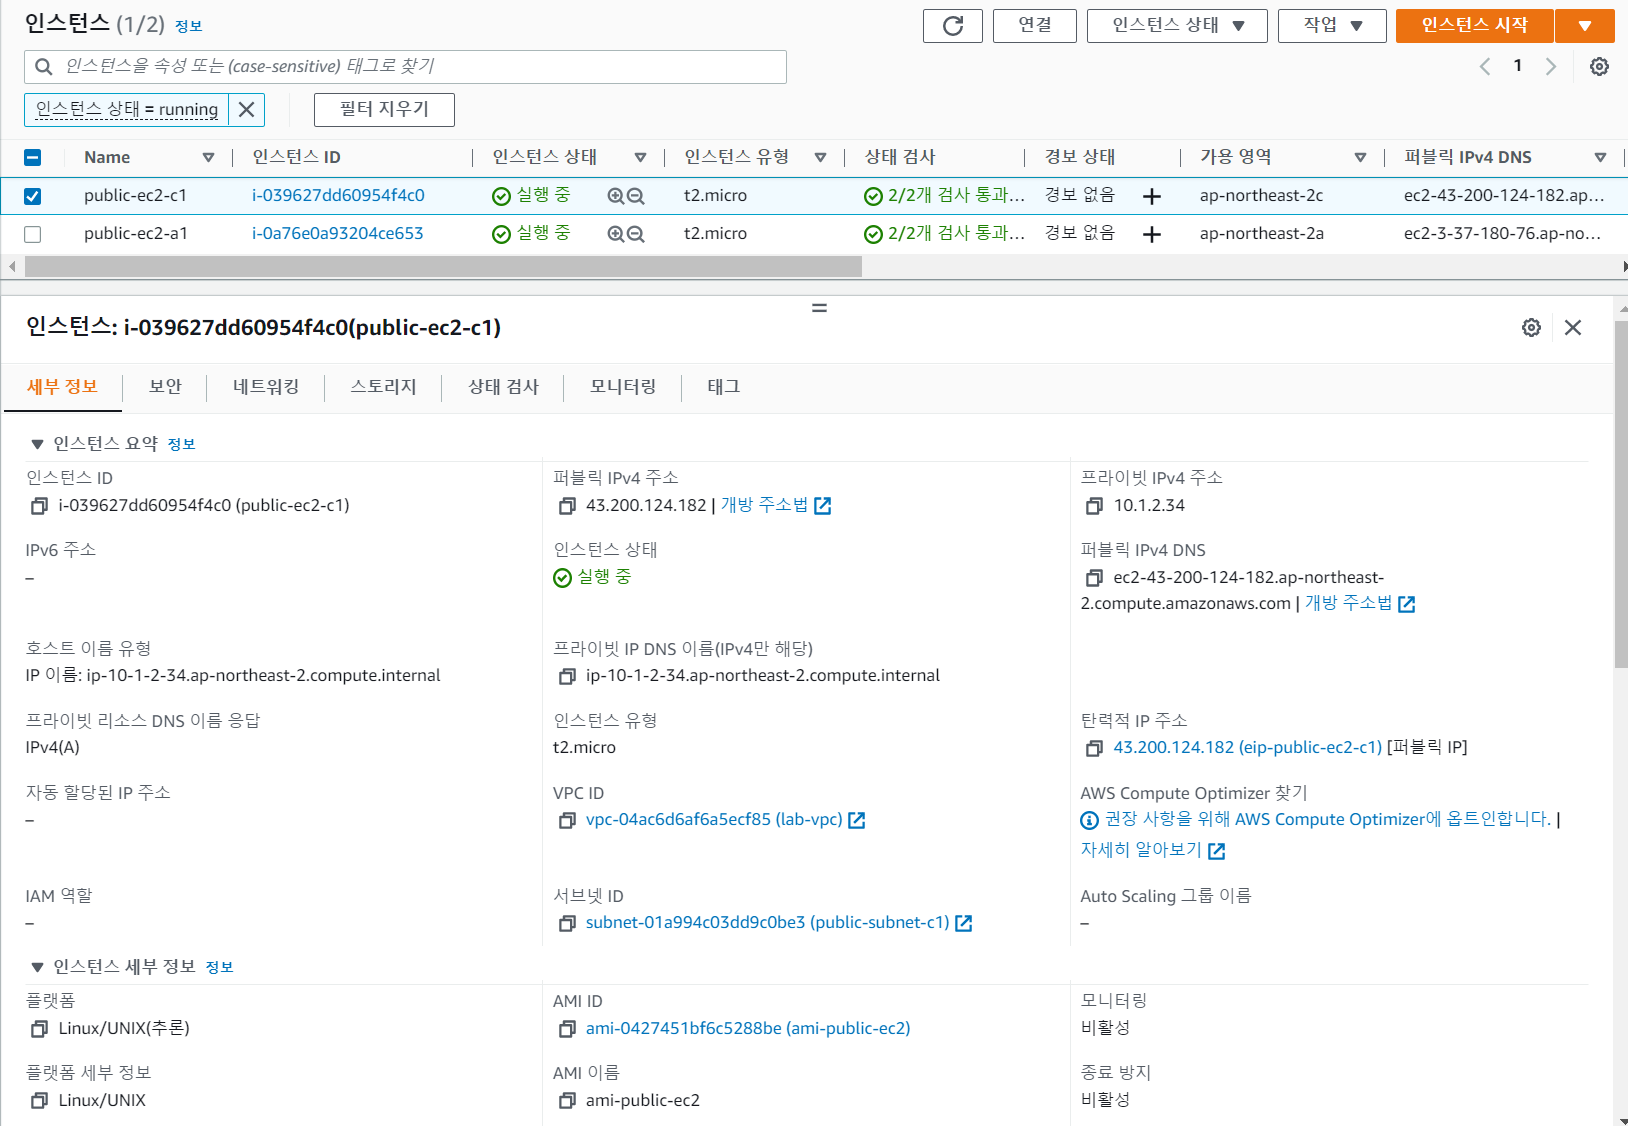
Task: Click the 연결 button
Action: [x=1034, y=26]
